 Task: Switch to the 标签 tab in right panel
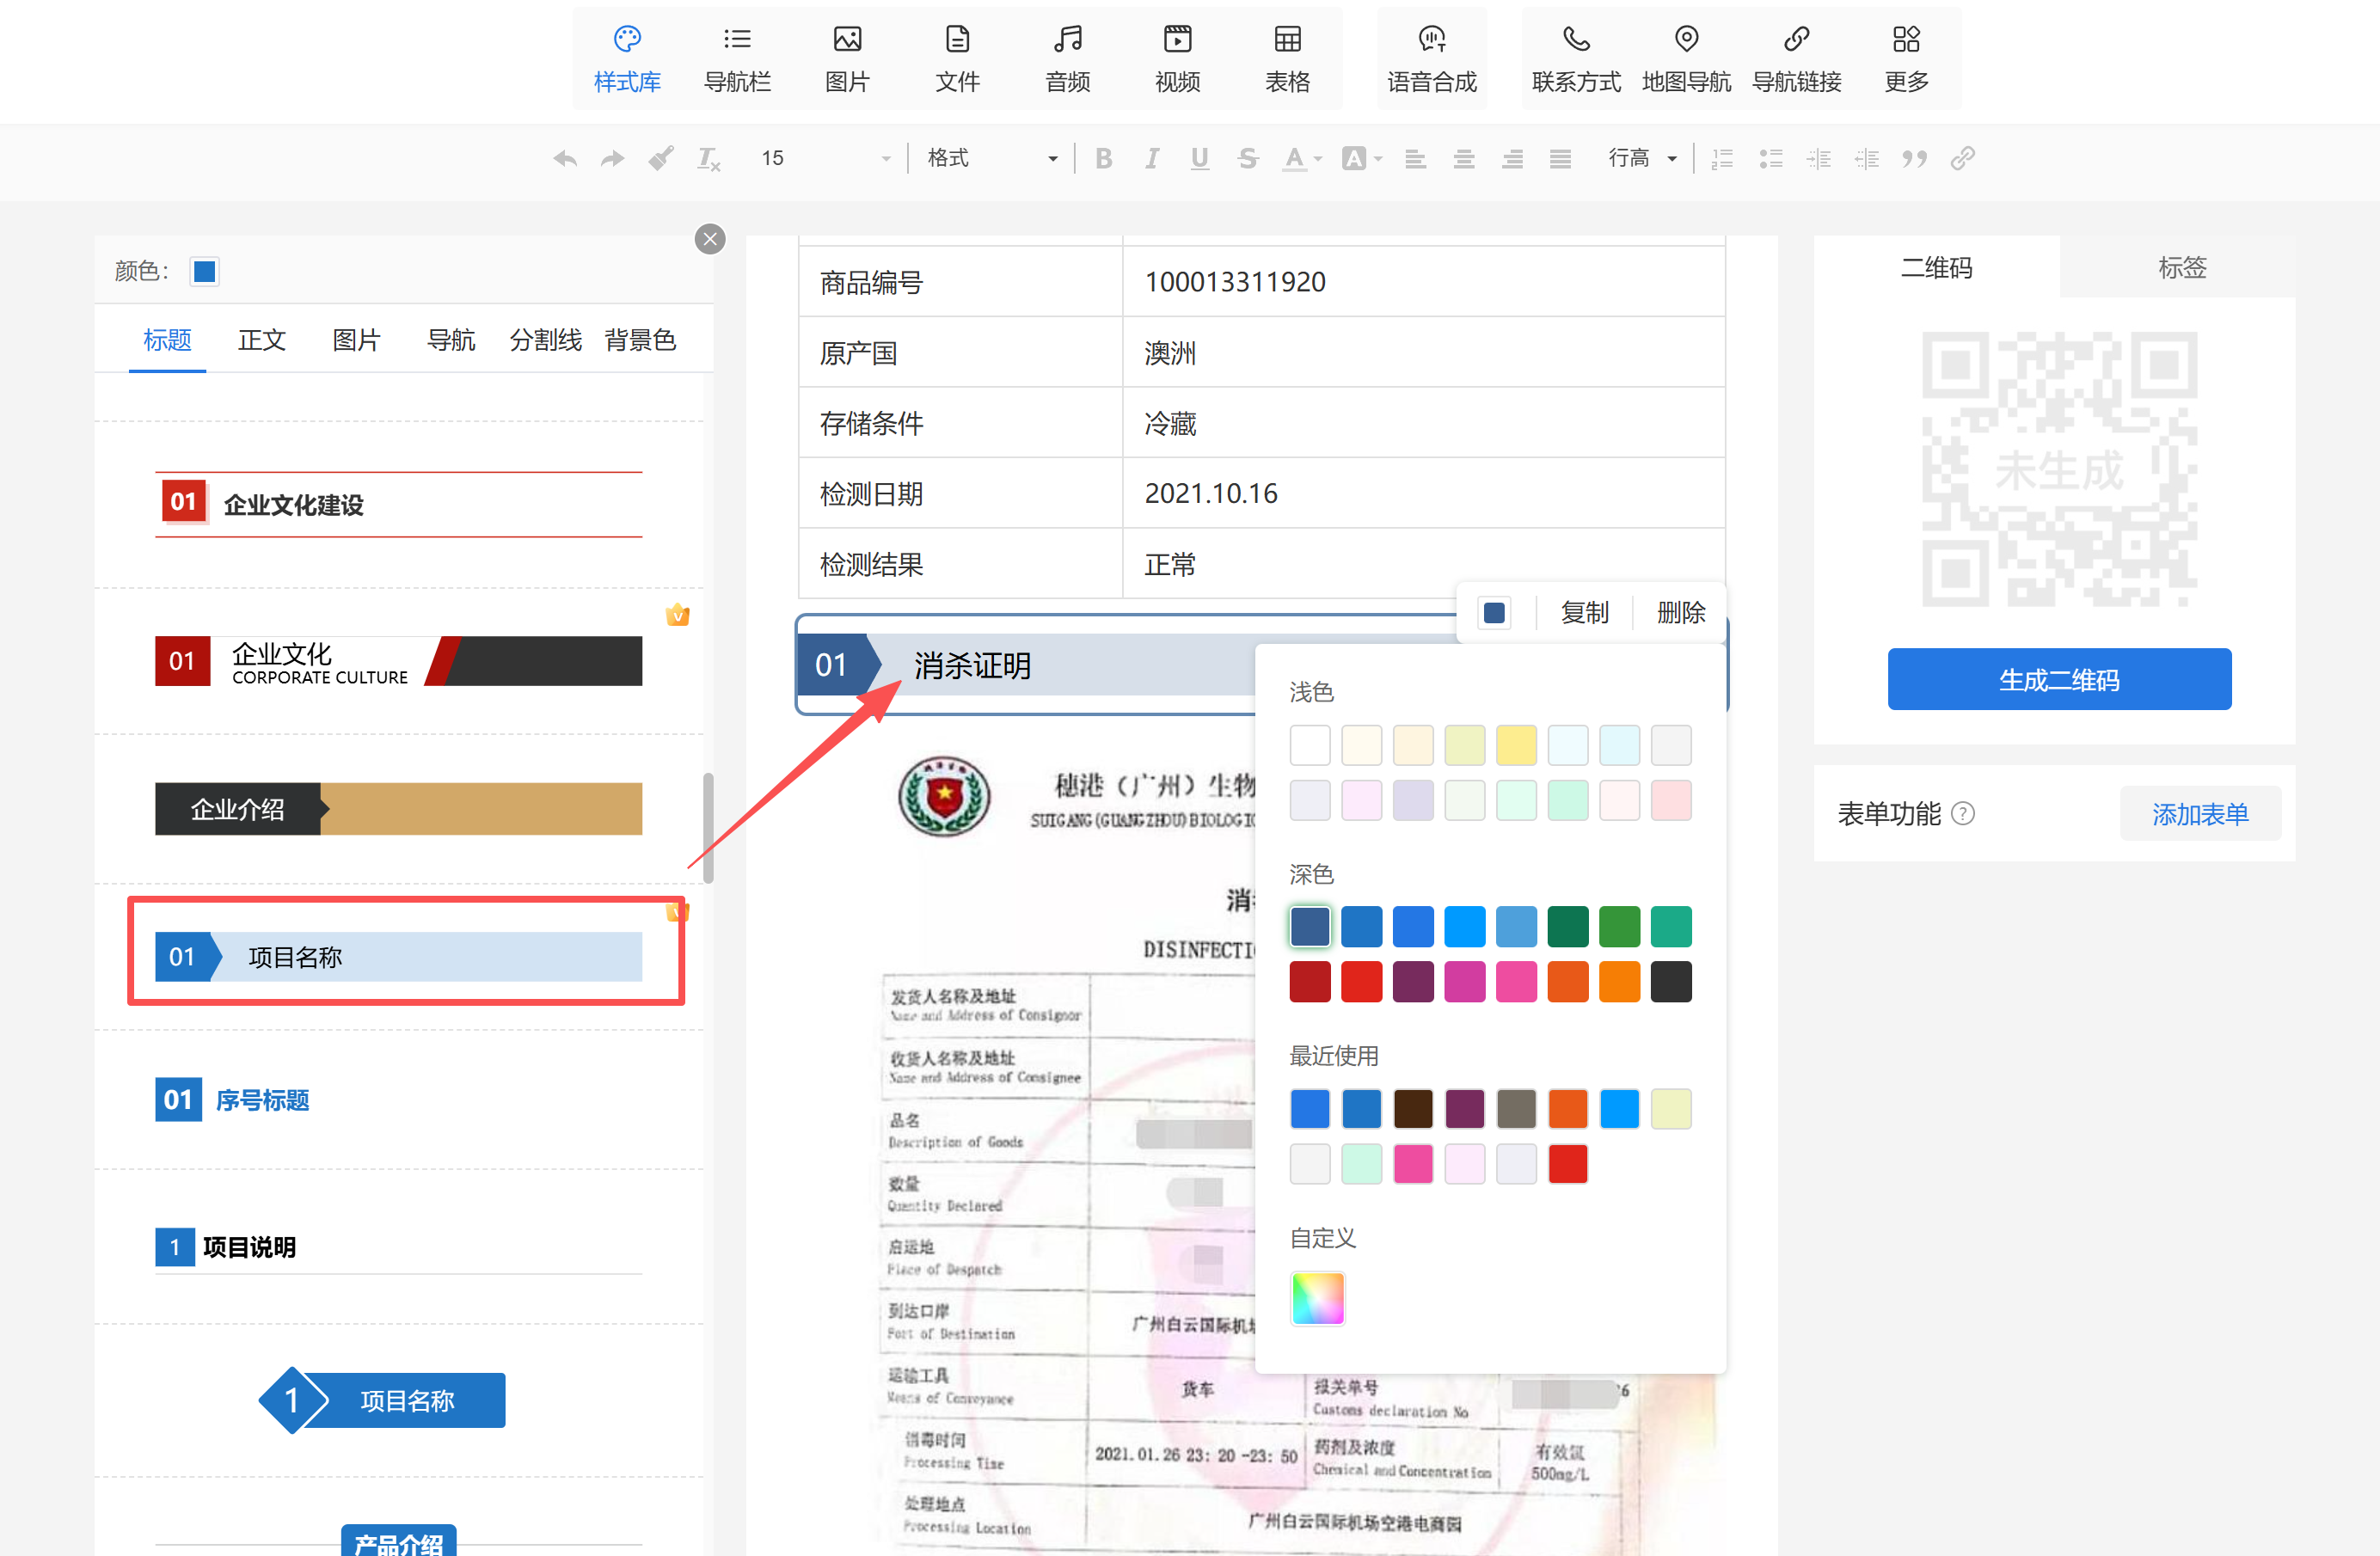[x=2181, y=267]
